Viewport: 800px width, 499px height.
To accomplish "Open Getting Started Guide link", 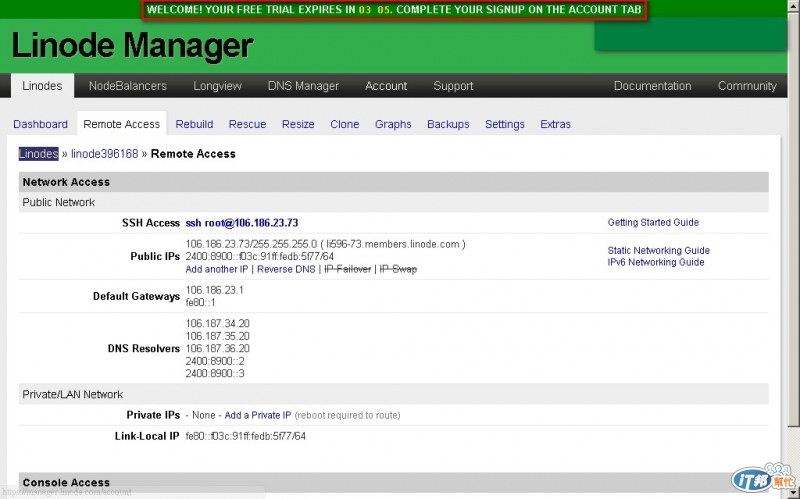I will click(653, 222).
